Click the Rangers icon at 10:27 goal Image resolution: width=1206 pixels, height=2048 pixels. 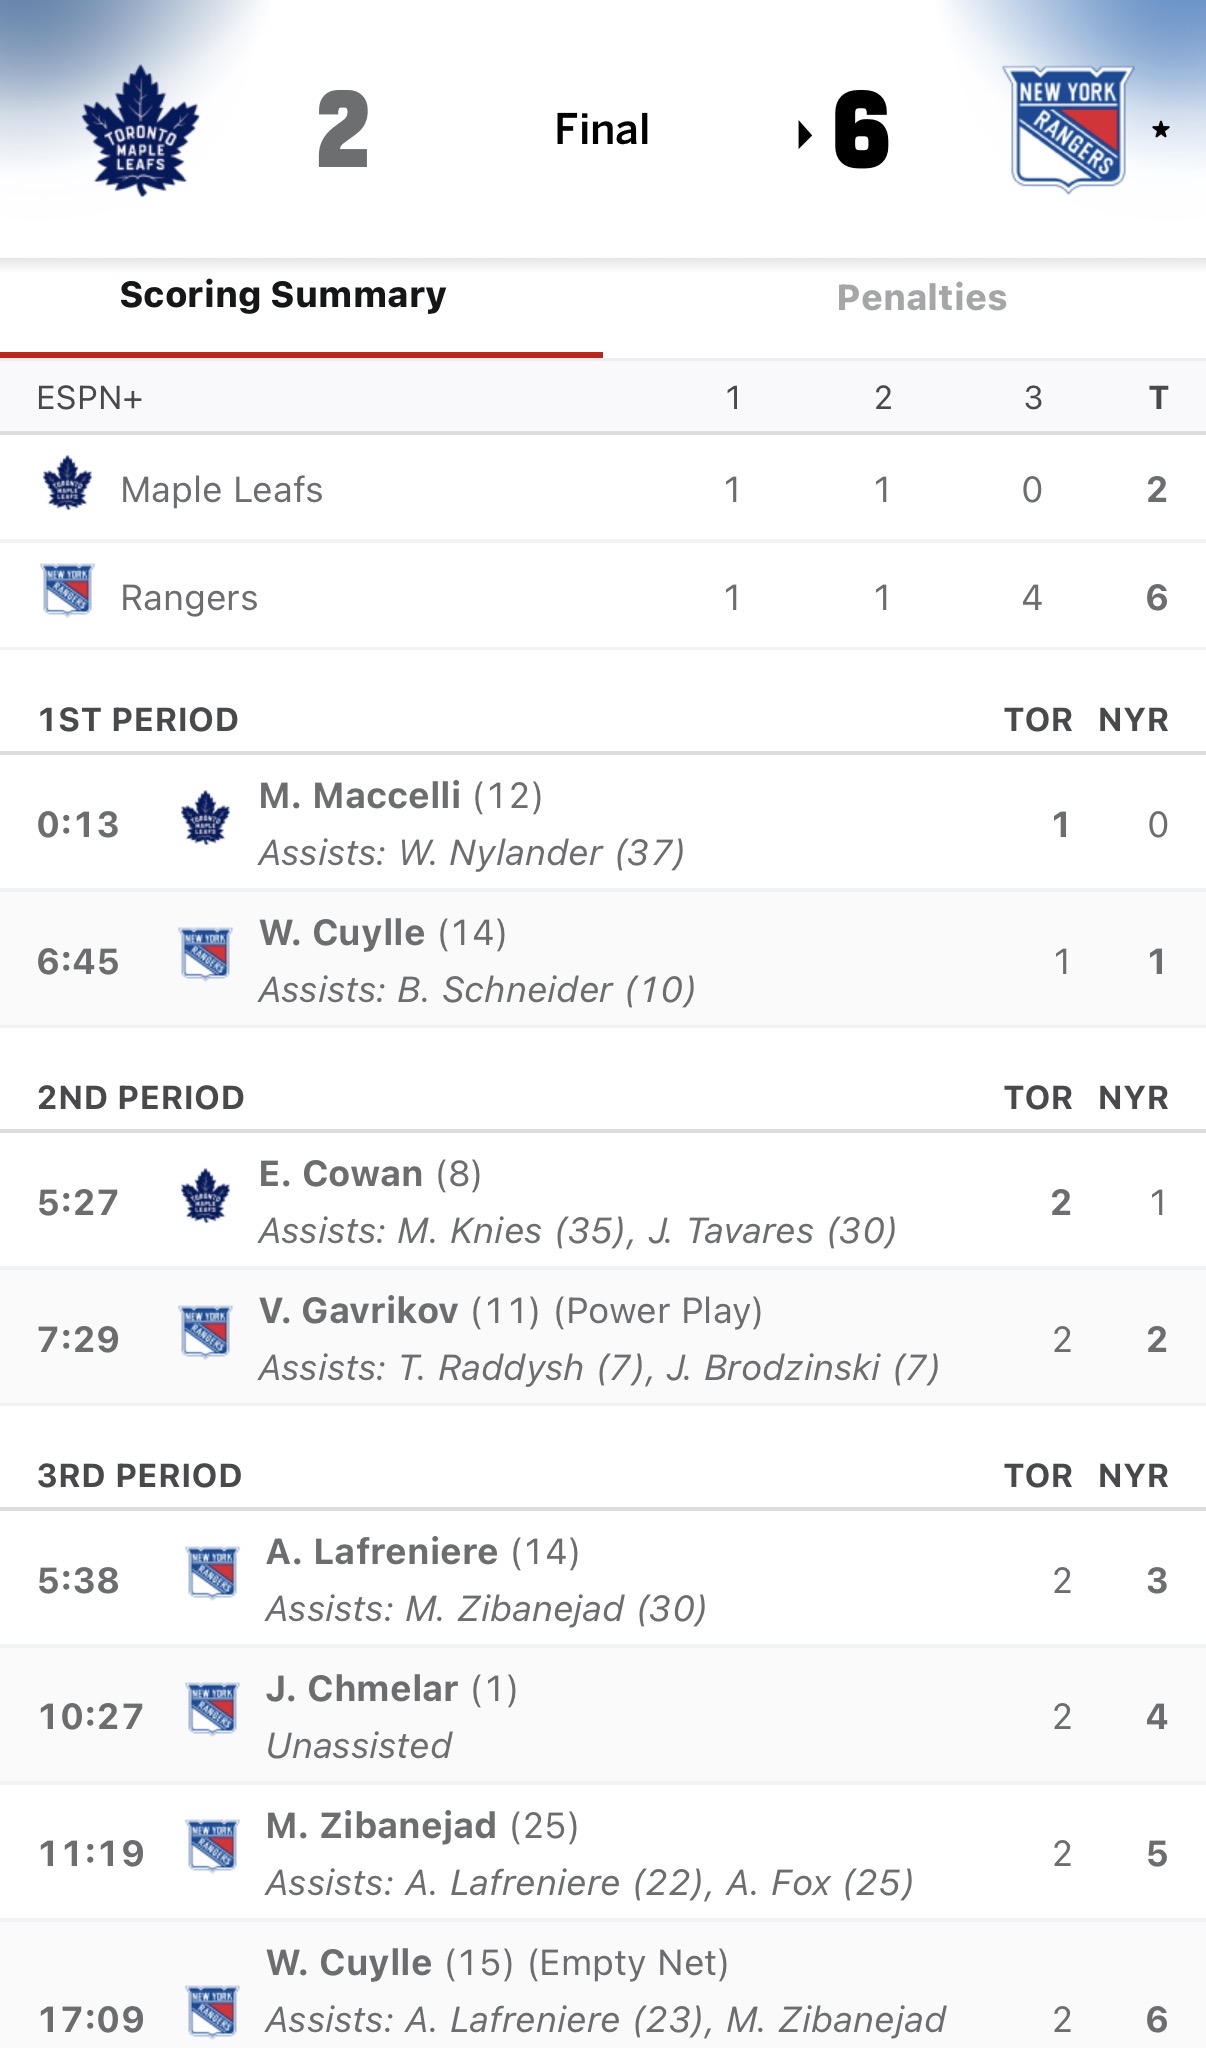click(x=213, y=1709)
